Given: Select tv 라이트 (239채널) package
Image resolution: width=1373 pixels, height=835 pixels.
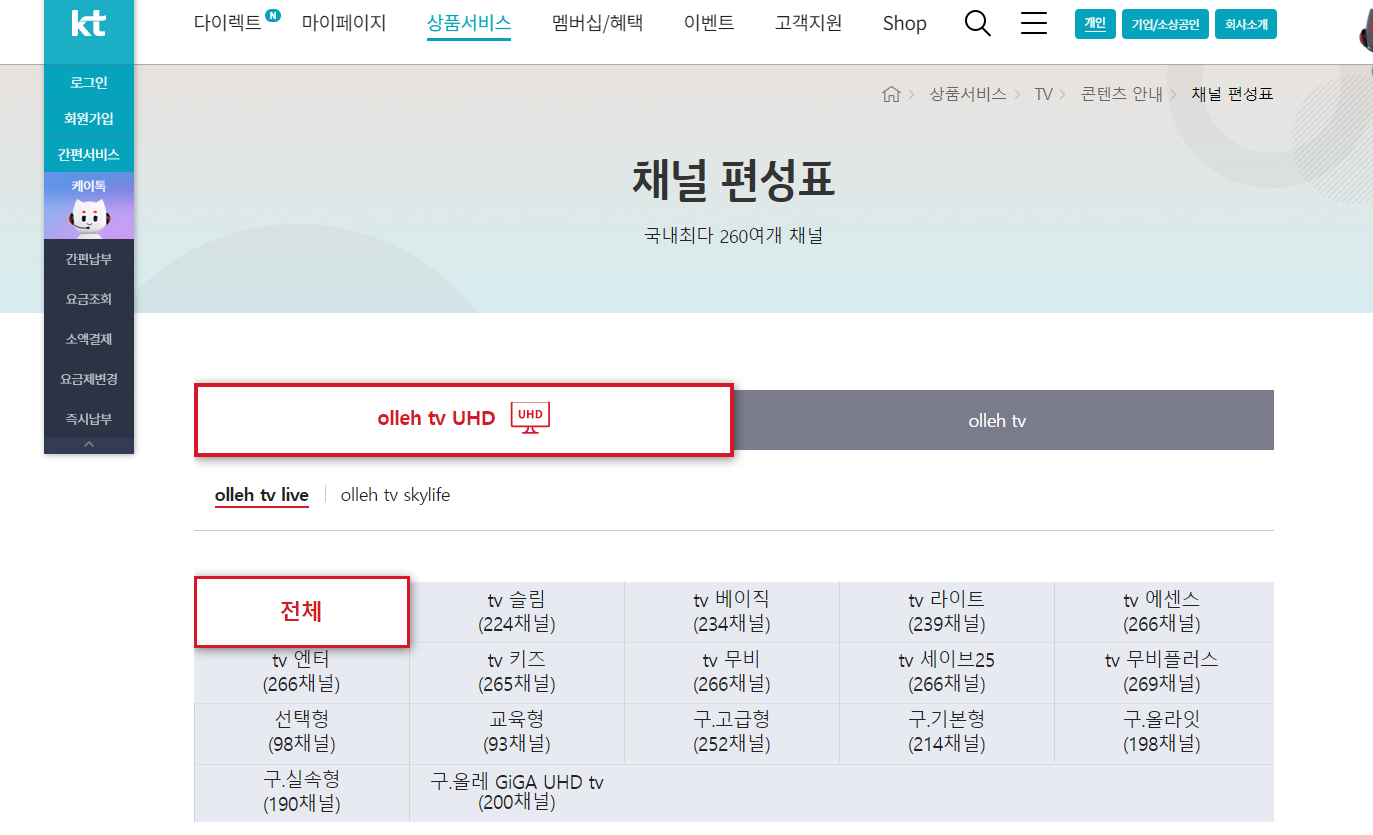Looking at the screenshot, I should click(947, 612).
